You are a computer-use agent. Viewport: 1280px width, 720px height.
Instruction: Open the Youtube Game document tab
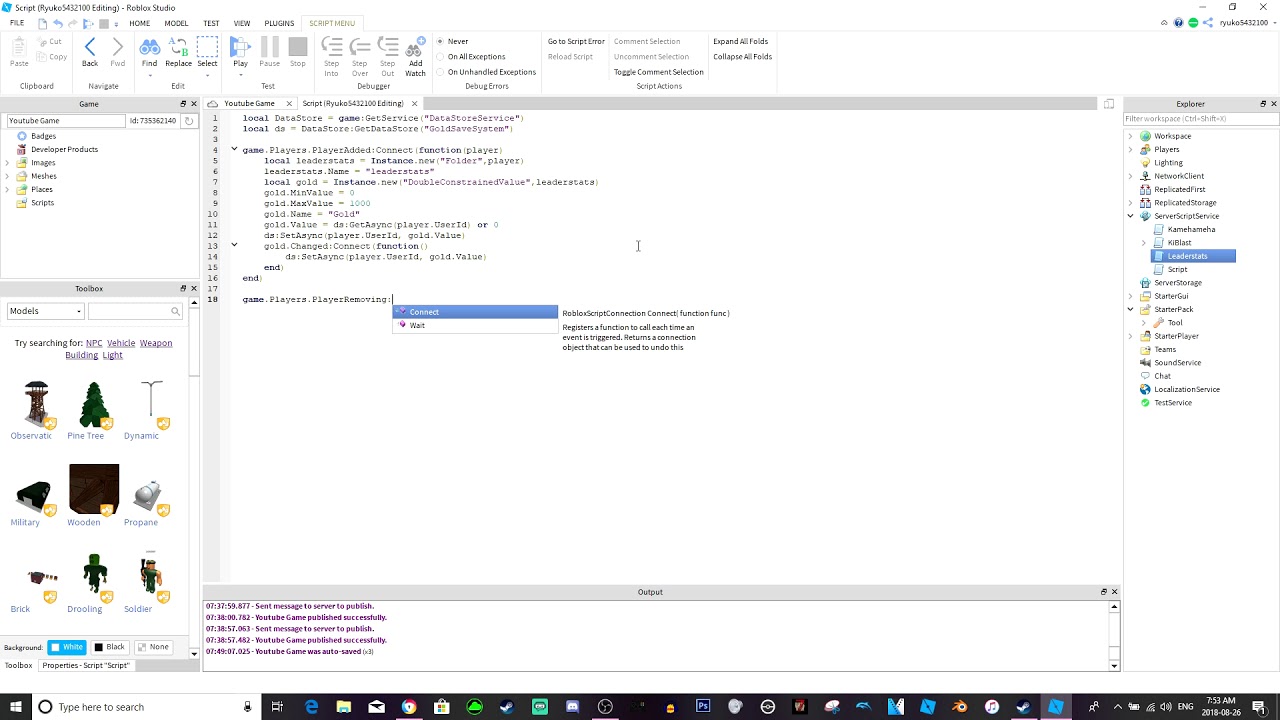249,103
